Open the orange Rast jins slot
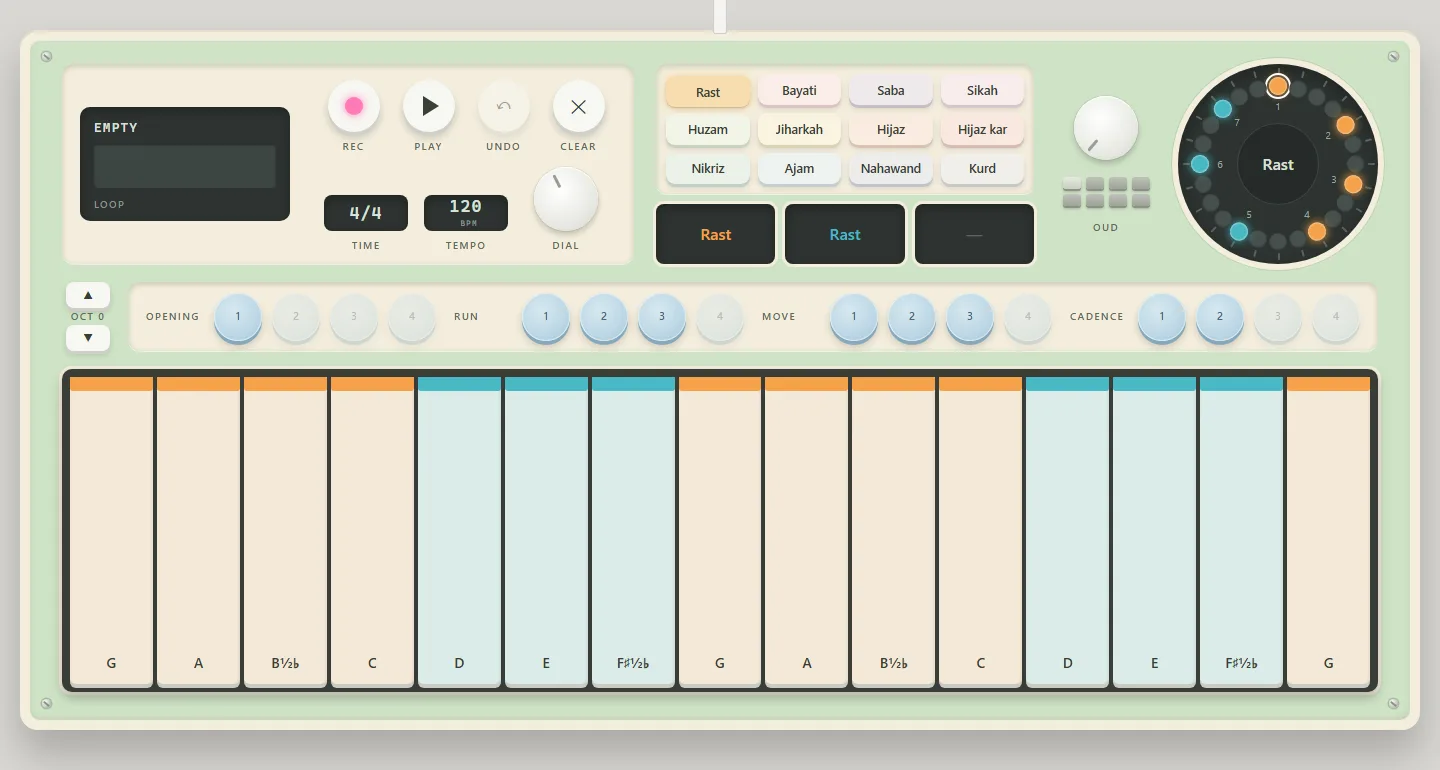The height and width of the screenshot is (770, 1440). pos(716,235)
